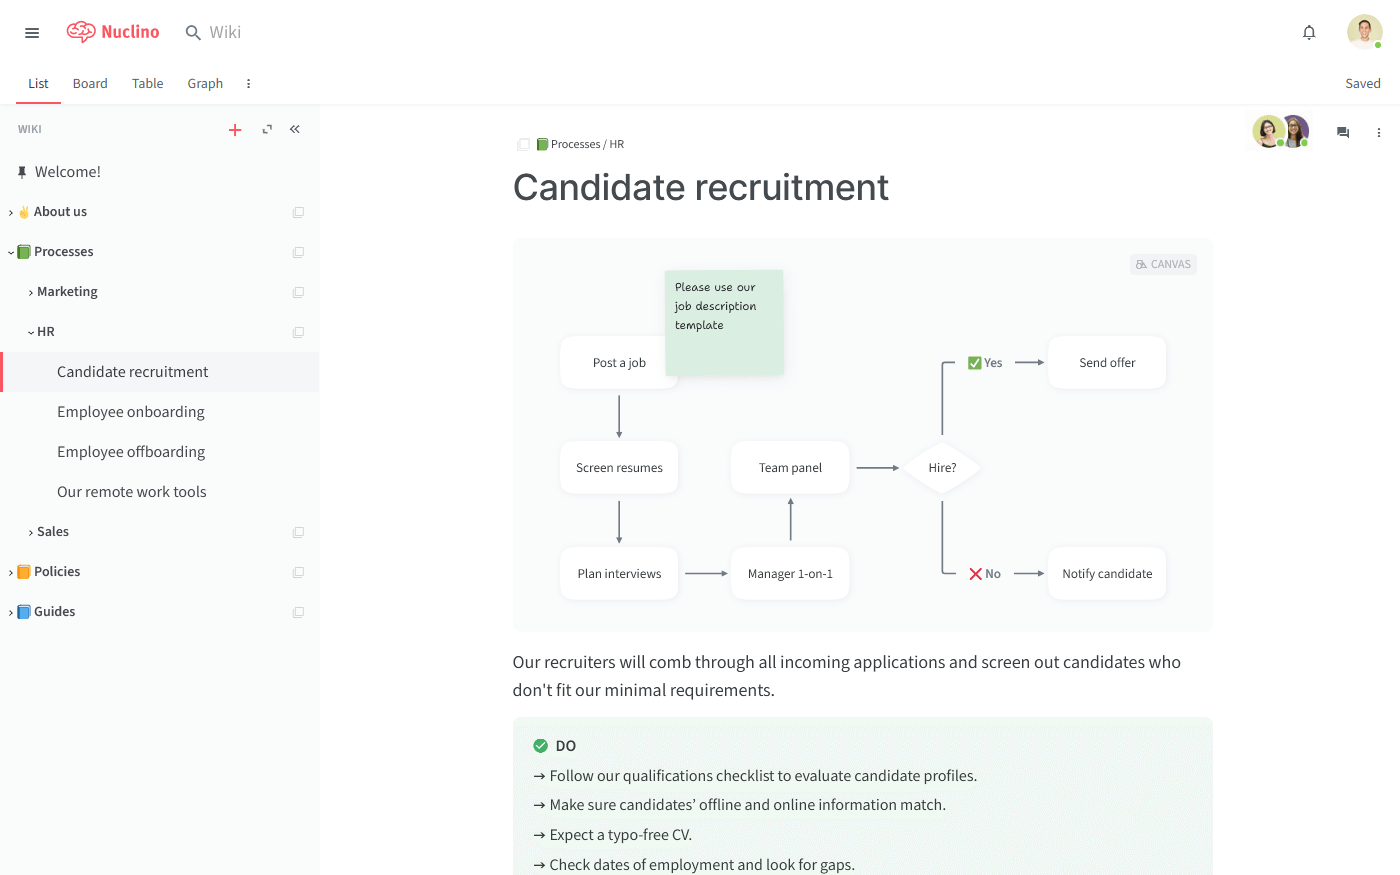Open the main menu with the hamburger icon
This screenshot has width=1400, height=875.
(x=31, y=32)
